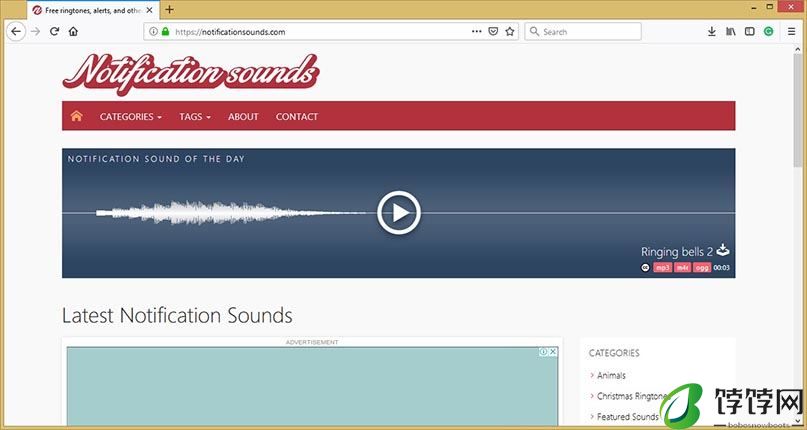Click the site home icon in red navbar

point(77,116)
